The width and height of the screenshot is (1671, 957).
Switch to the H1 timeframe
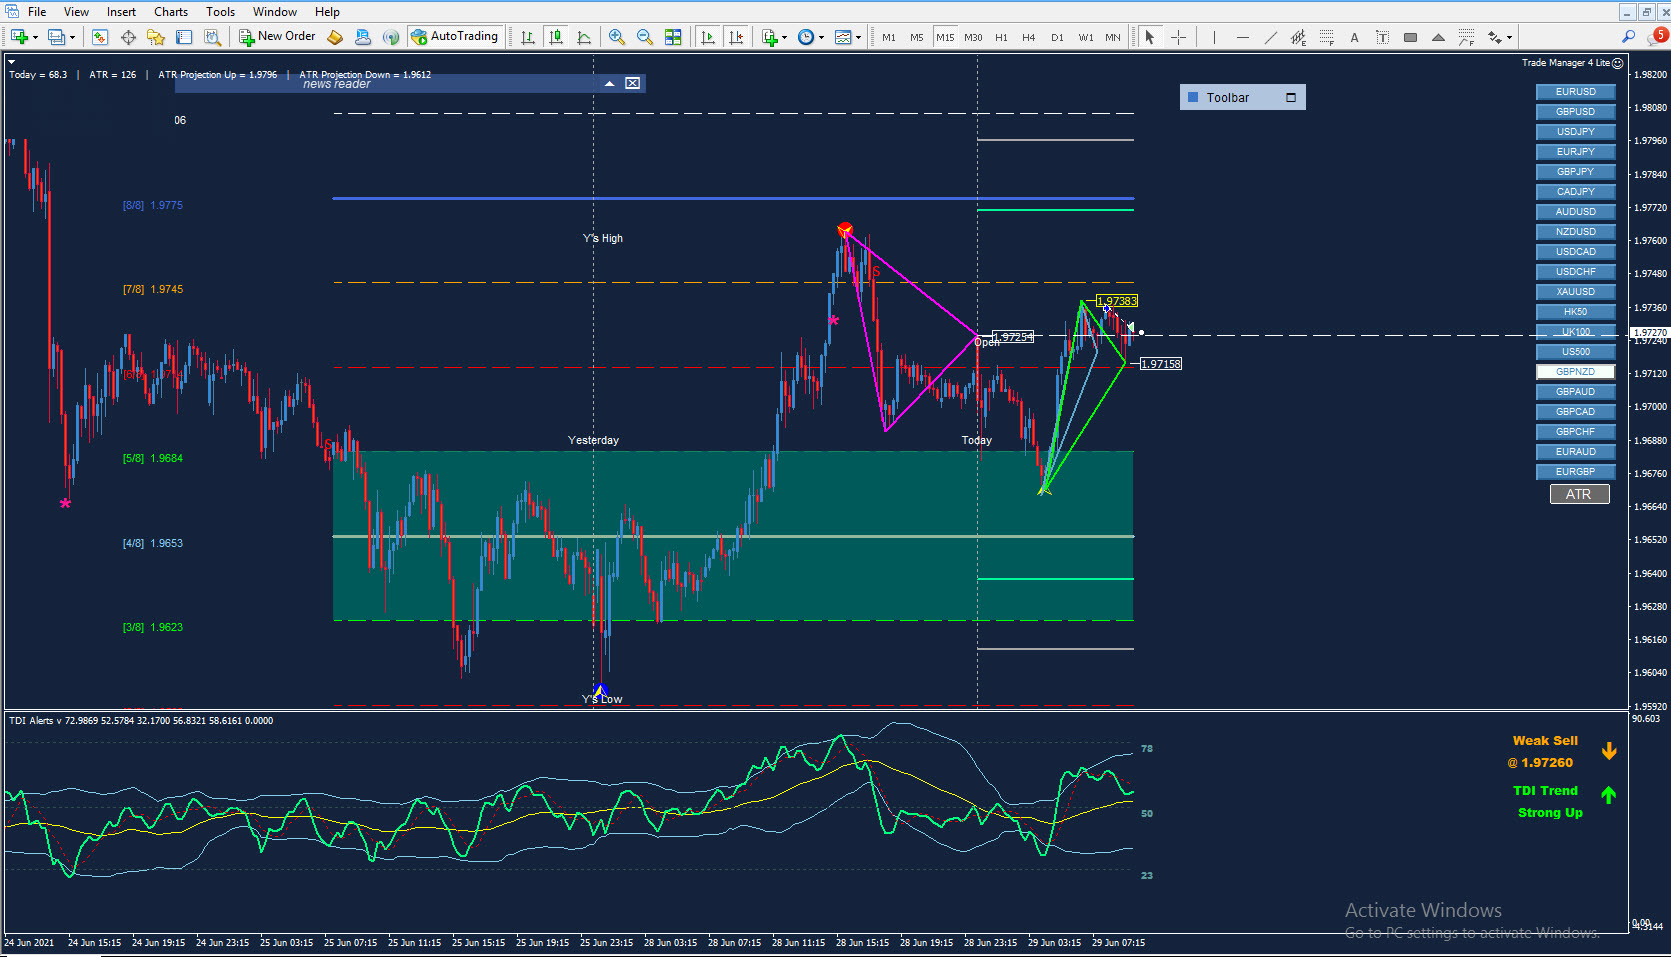1001,37
